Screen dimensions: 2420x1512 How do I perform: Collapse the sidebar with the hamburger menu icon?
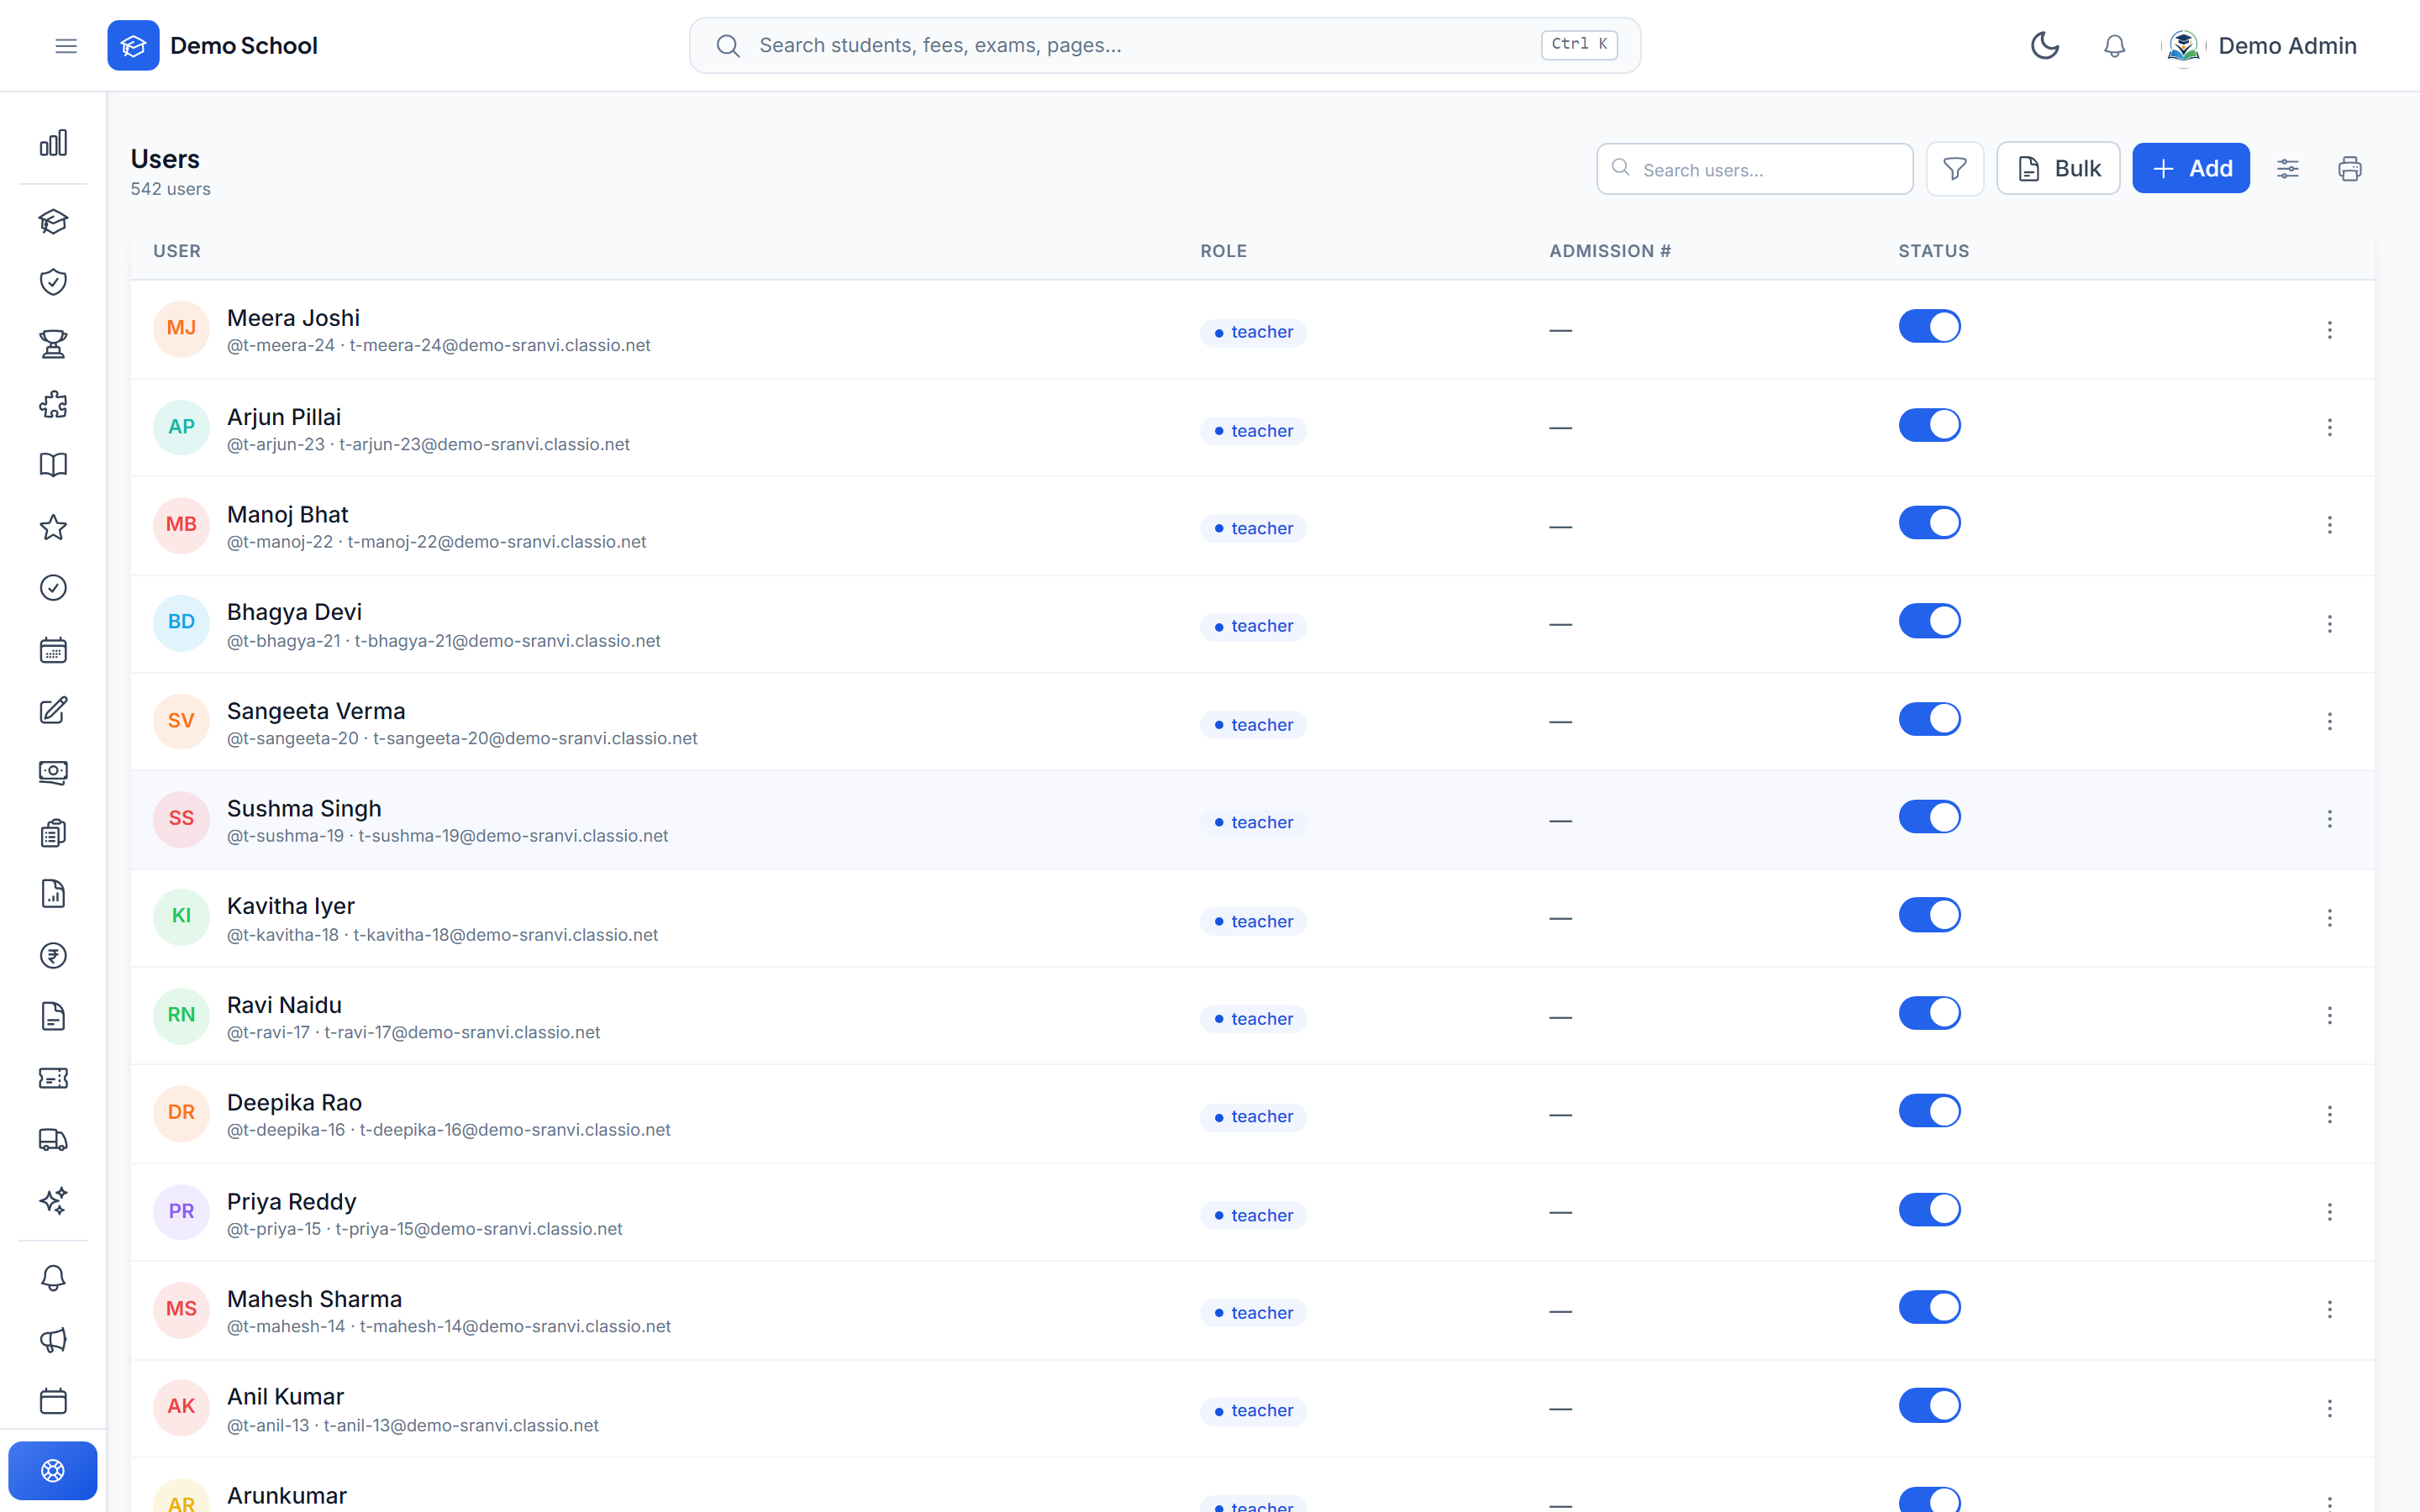66,46
